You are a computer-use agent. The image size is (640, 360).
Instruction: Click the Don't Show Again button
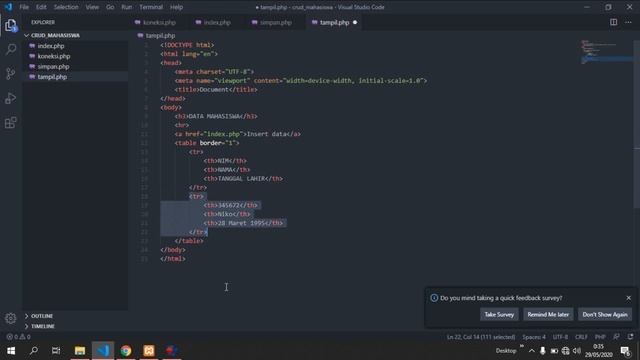tap(605, 314)
